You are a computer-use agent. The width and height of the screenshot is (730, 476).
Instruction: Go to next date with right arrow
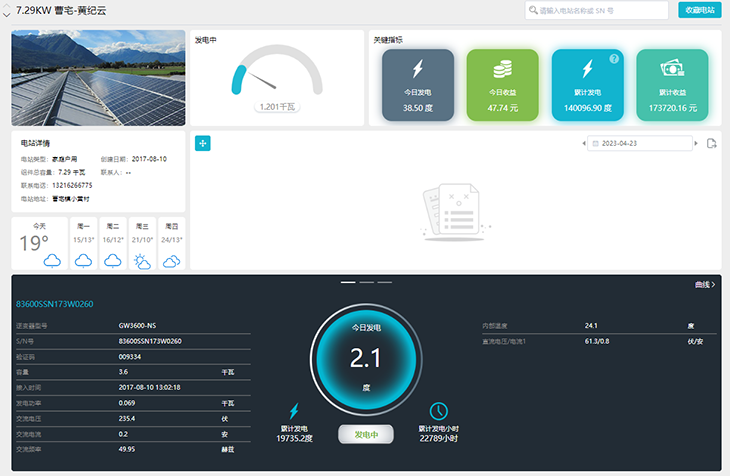[694, 144]
